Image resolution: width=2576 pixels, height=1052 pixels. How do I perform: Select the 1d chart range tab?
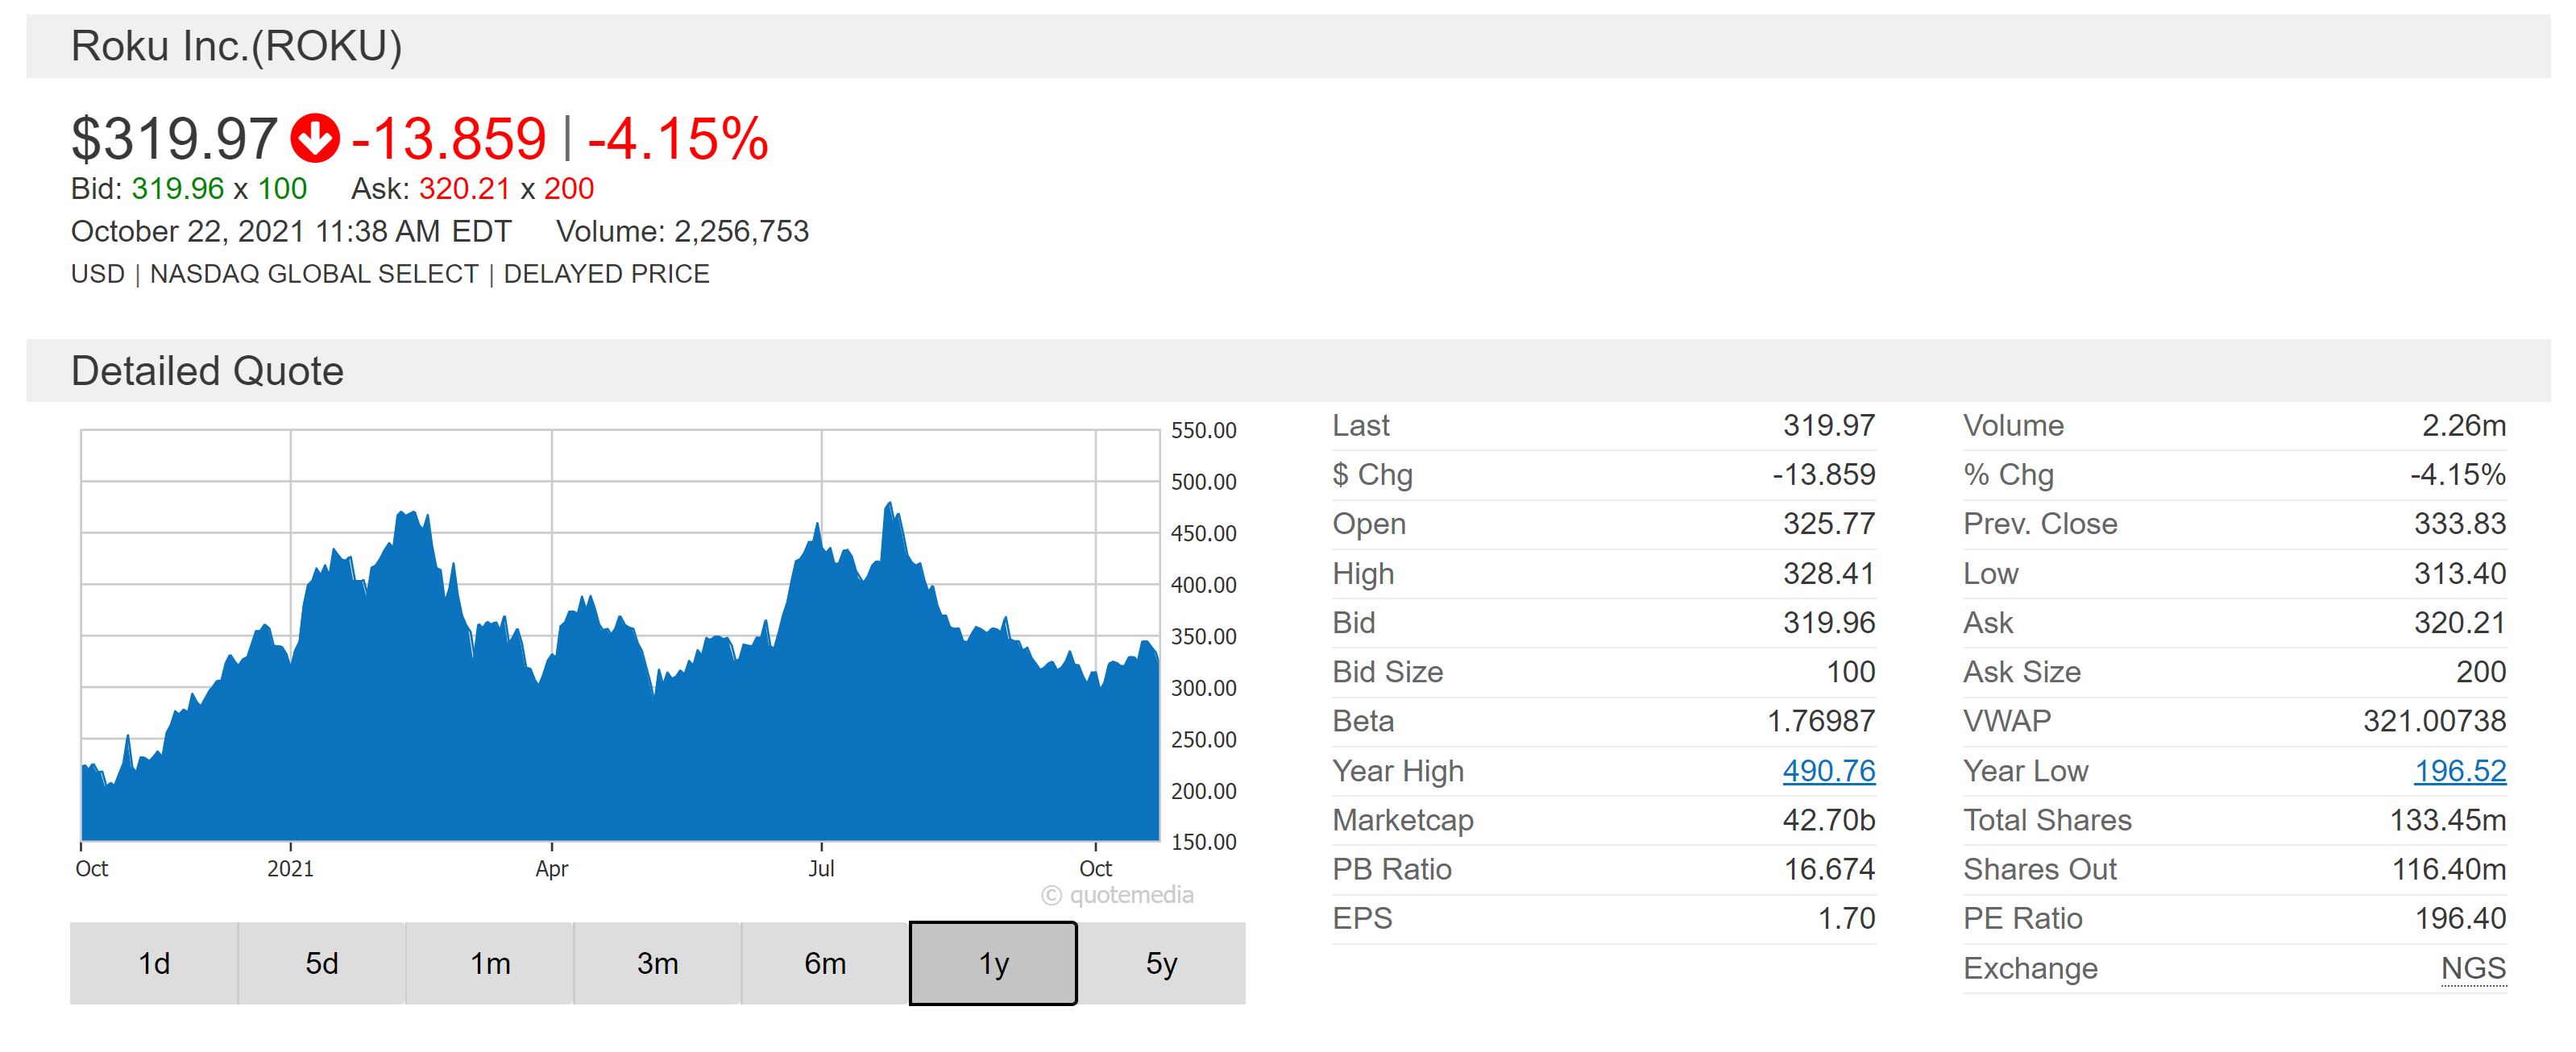click(x=154, y=963)
